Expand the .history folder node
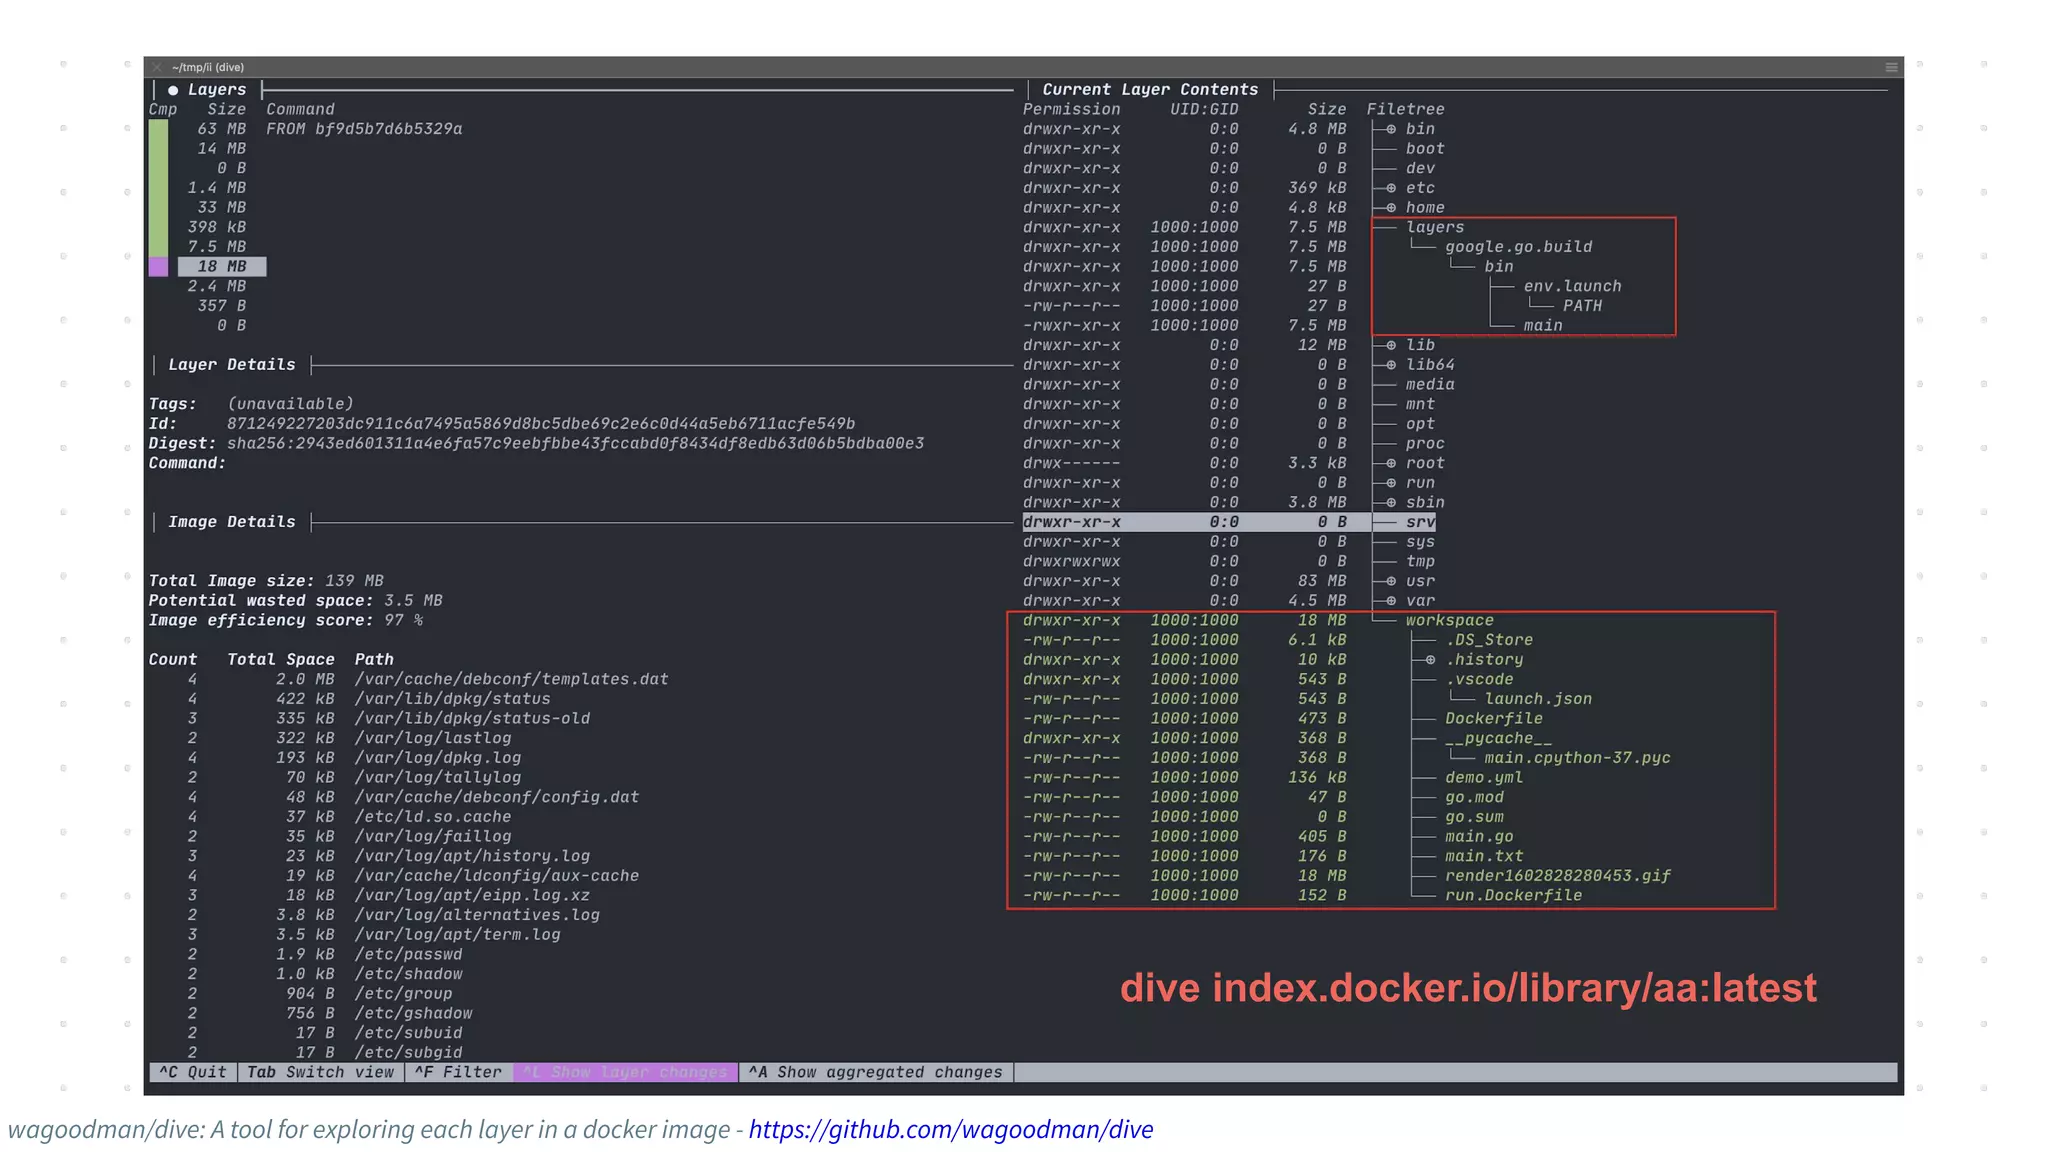This screenshot has height=1152, width=2048. (1430, 660)
